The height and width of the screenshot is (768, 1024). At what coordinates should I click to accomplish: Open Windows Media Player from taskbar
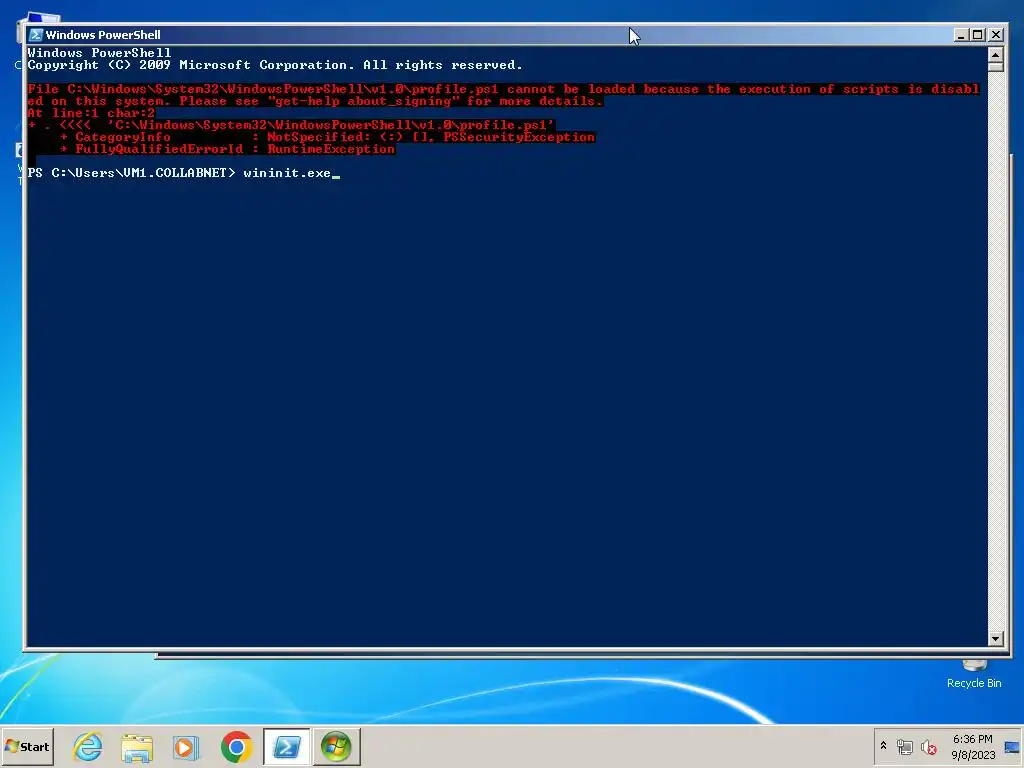click(186, 746)
